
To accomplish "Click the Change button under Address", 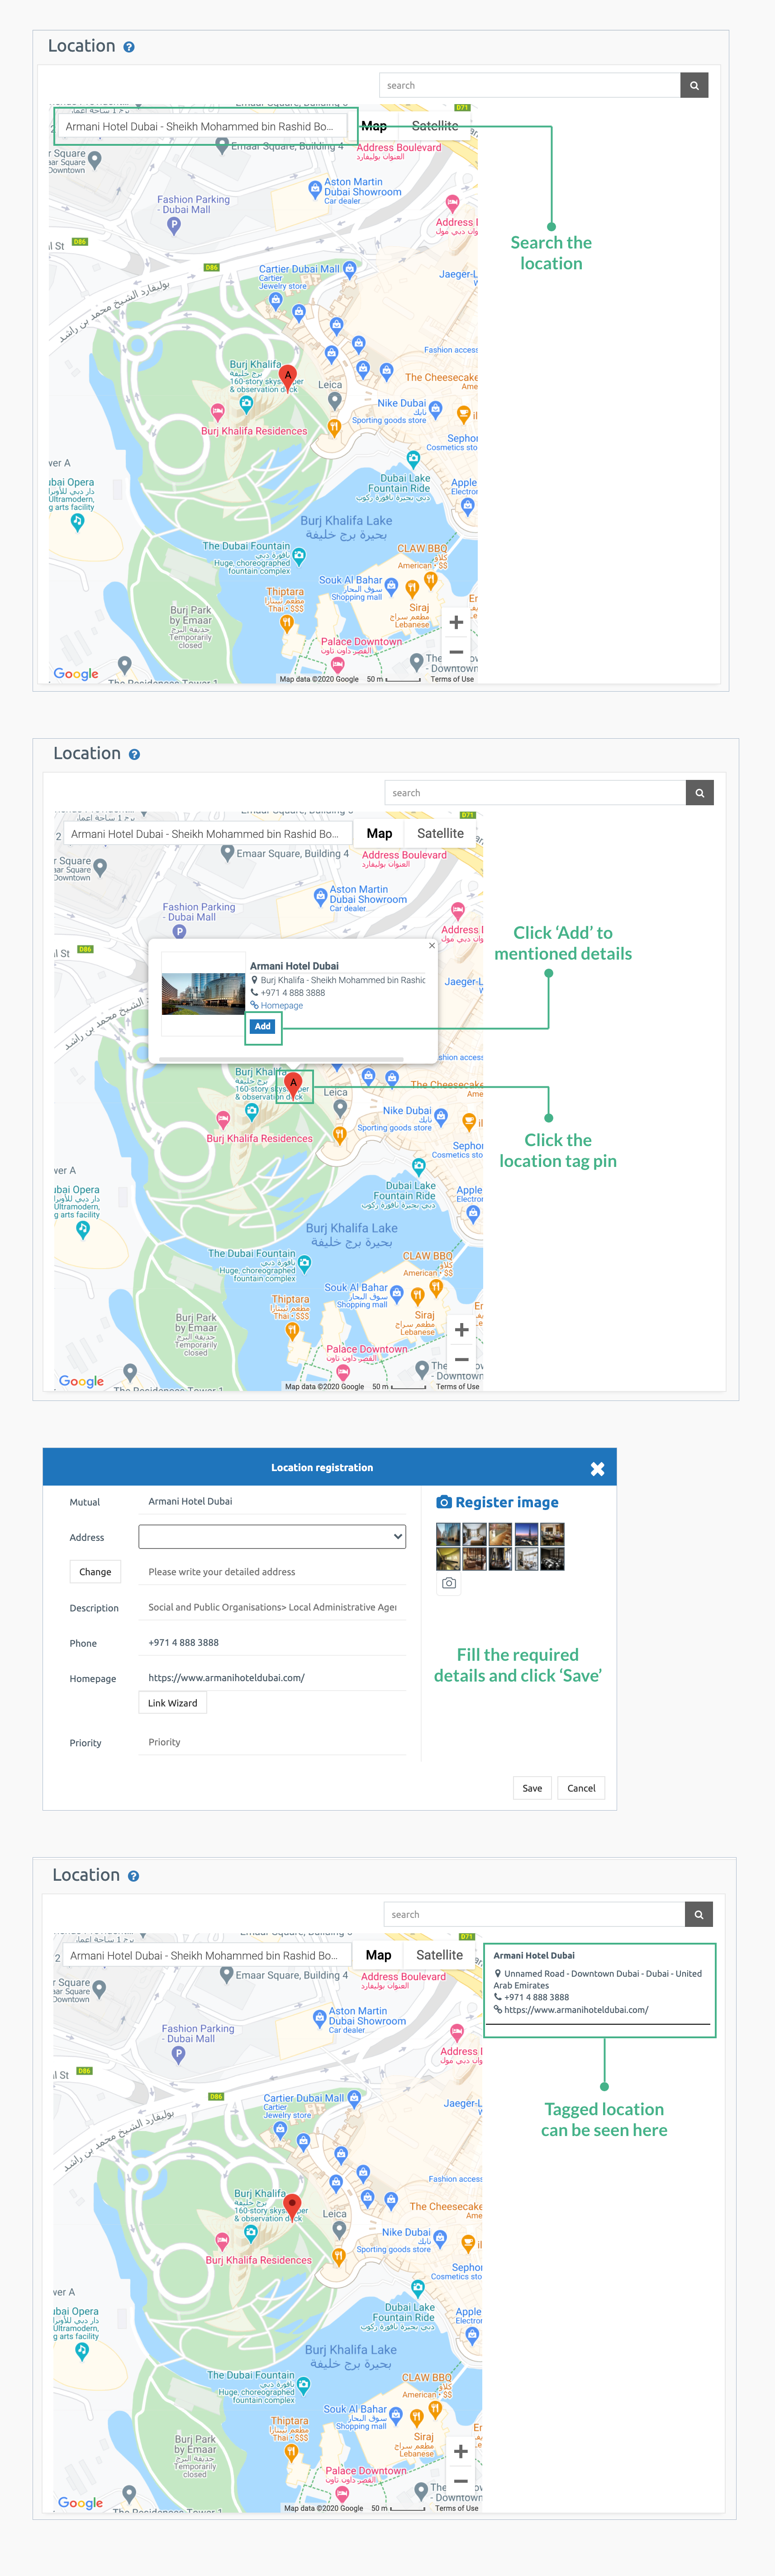I will tap(95, 1571).
